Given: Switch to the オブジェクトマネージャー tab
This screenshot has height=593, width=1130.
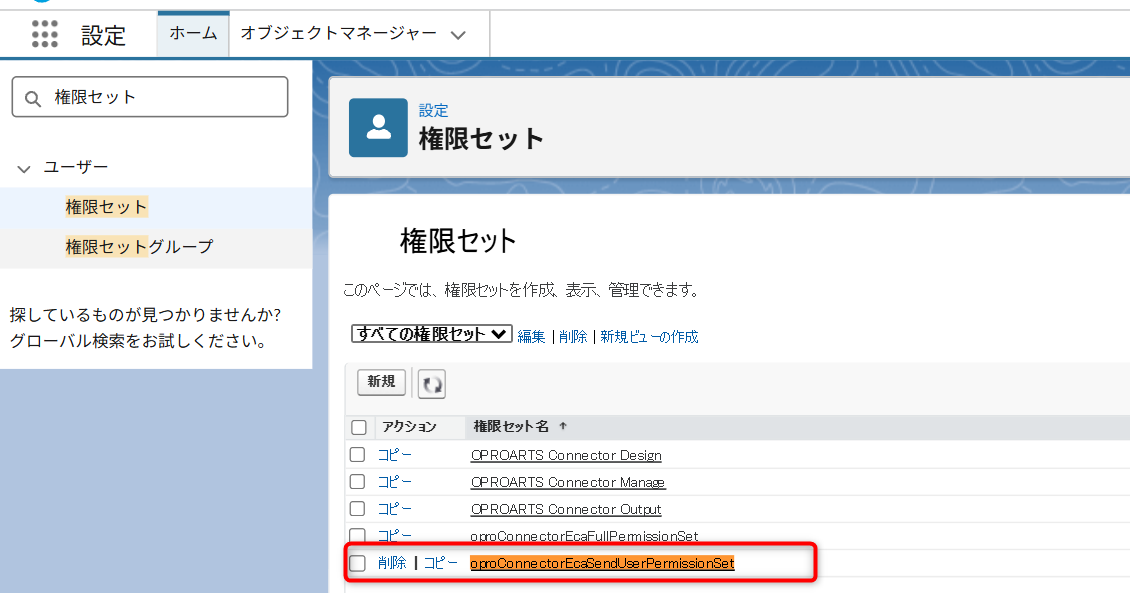Looking at the screenshot, I should [x=339, y=33].
